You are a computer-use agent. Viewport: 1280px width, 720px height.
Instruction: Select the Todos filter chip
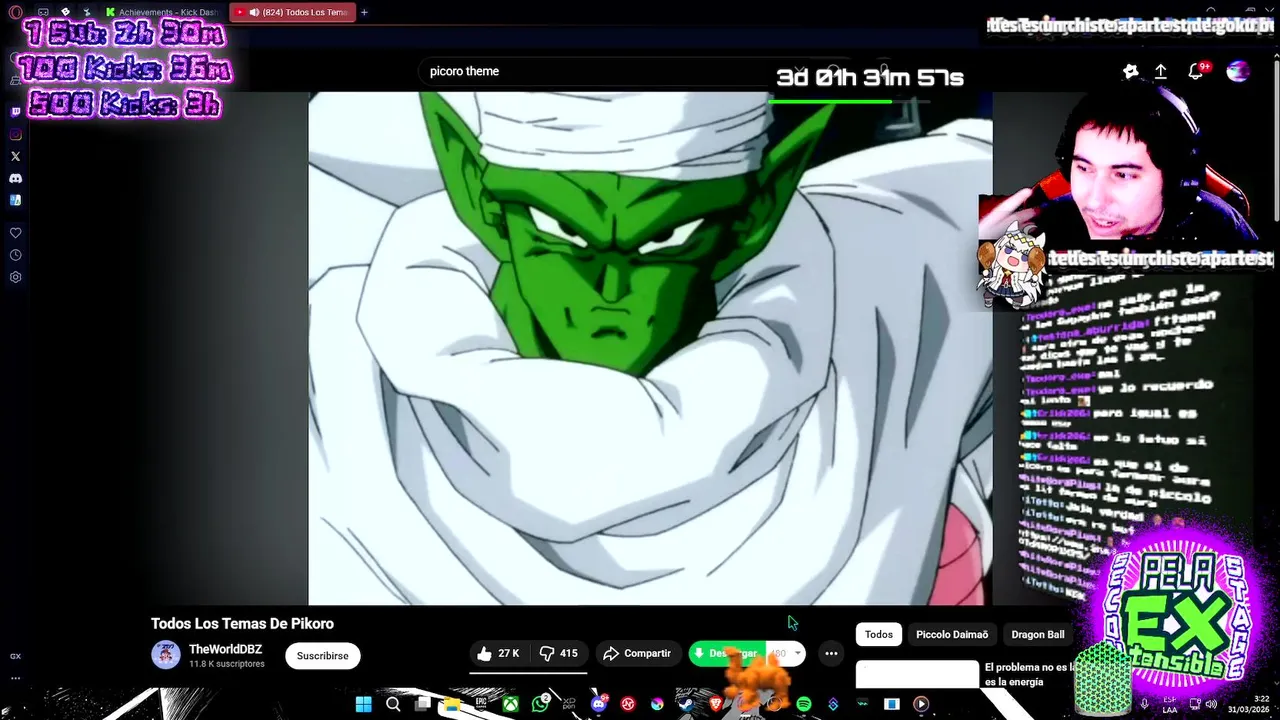[x=879, y=634]
